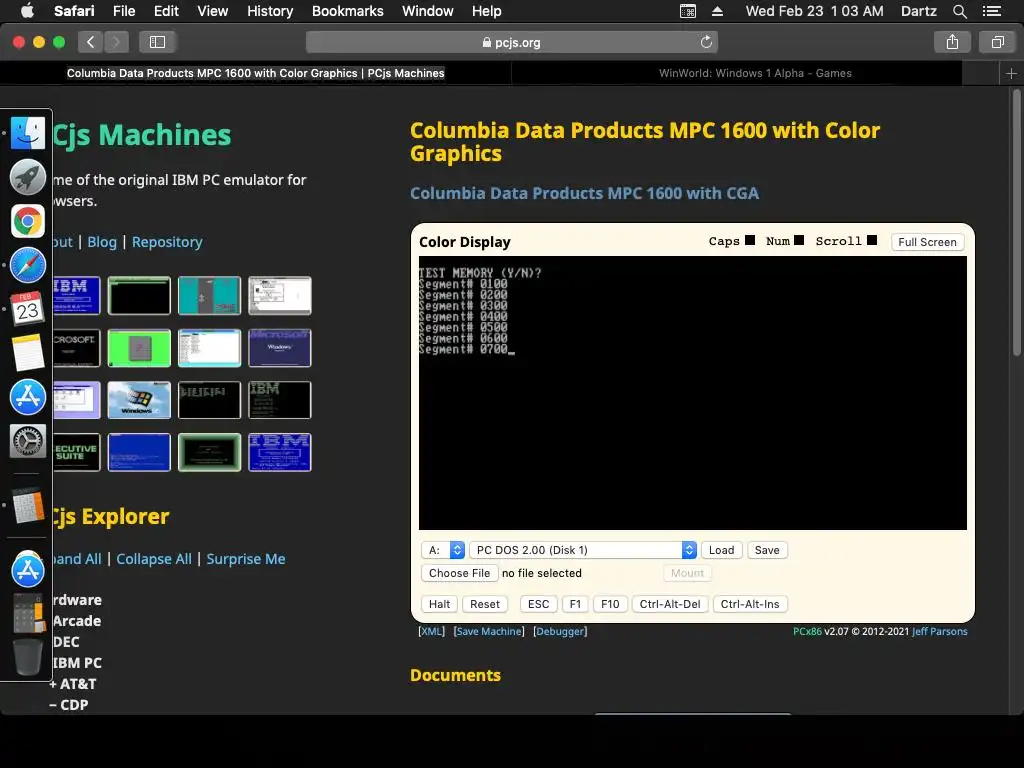Click Save Machine link
The height and width of the screenshot is (768, 1024).
[x=489, y=632]
